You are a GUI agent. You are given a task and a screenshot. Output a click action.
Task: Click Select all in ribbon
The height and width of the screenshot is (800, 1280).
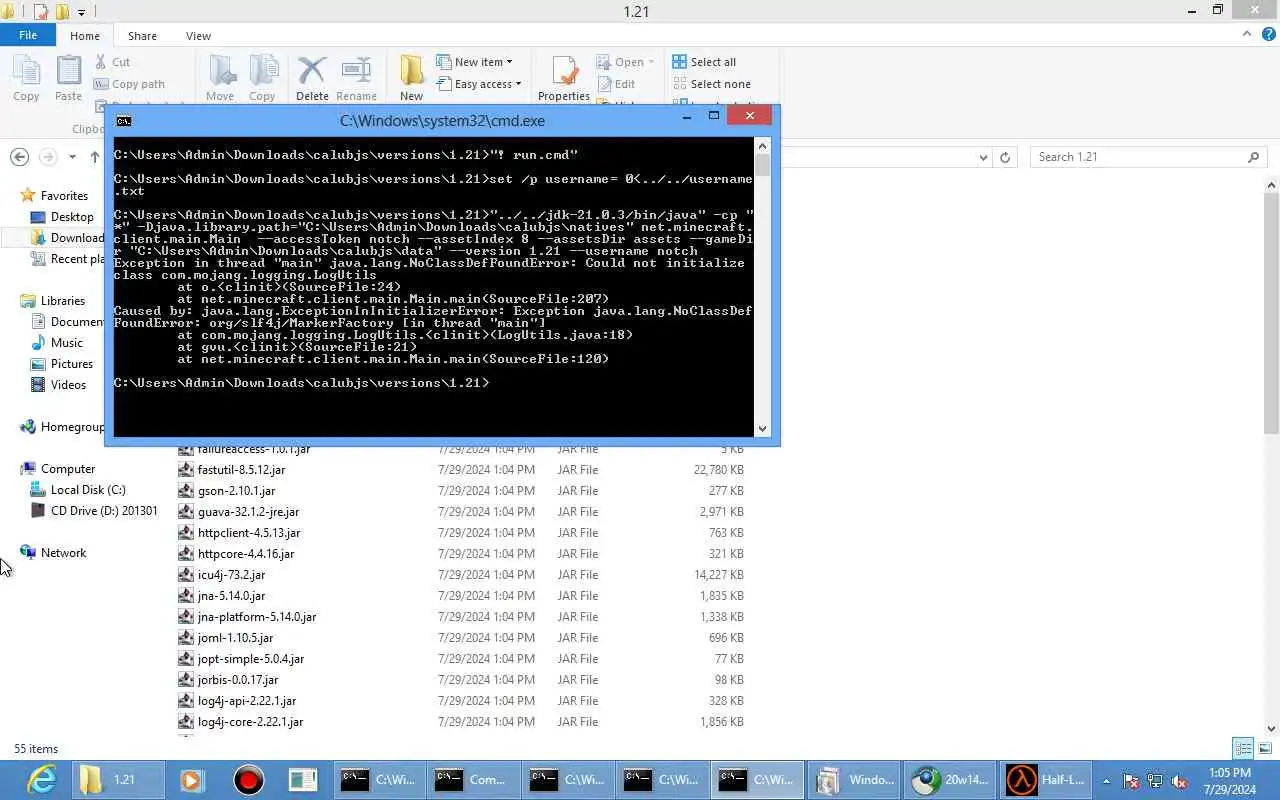coord(704,62)
